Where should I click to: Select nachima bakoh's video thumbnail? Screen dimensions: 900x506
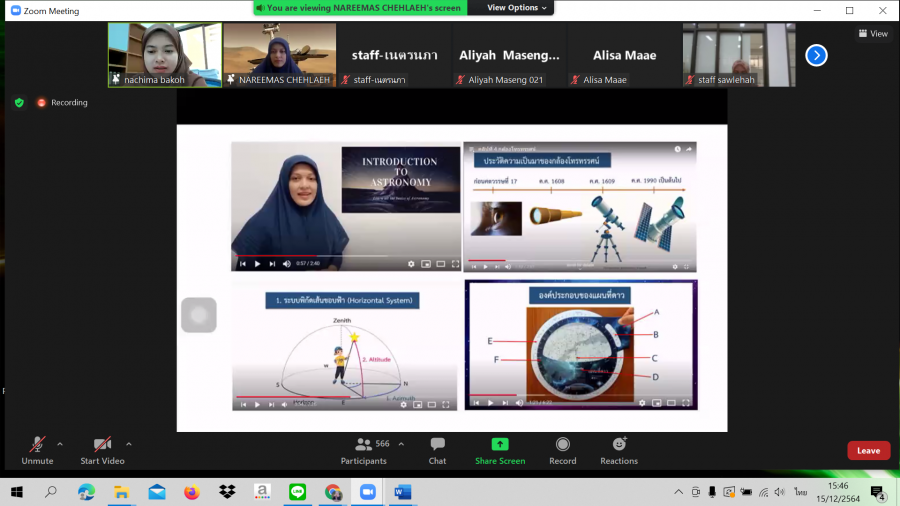coord(165,55)
